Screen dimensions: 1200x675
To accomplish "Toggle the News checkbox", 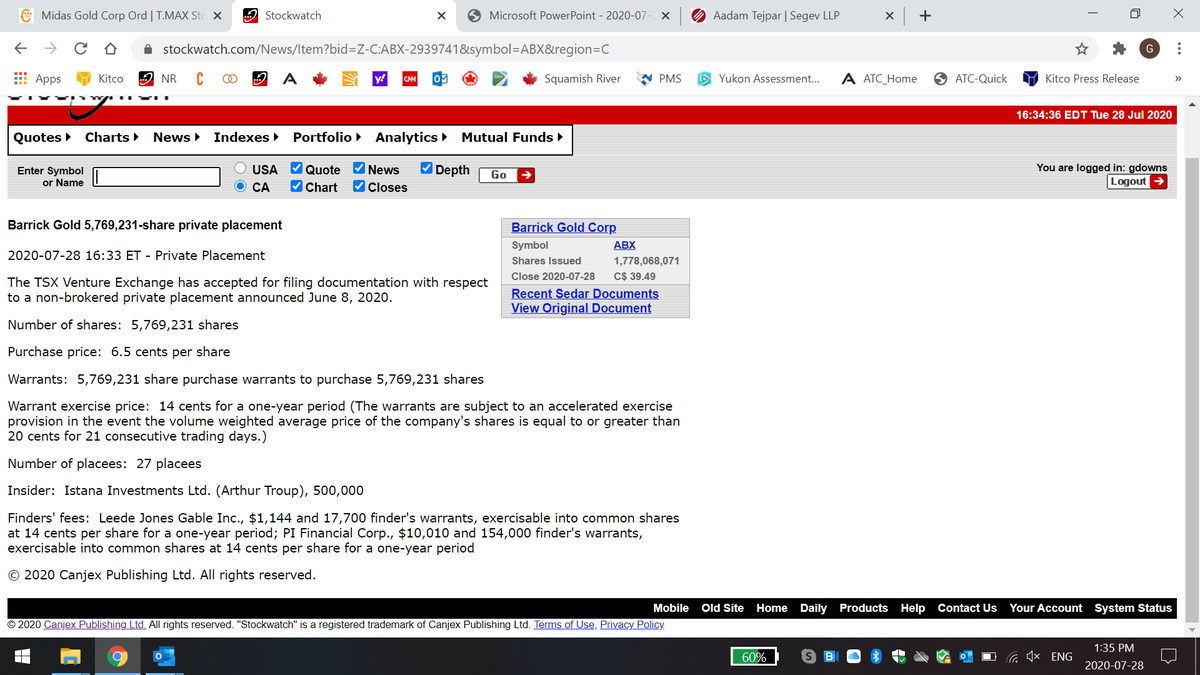I will (x=359, y=169).
